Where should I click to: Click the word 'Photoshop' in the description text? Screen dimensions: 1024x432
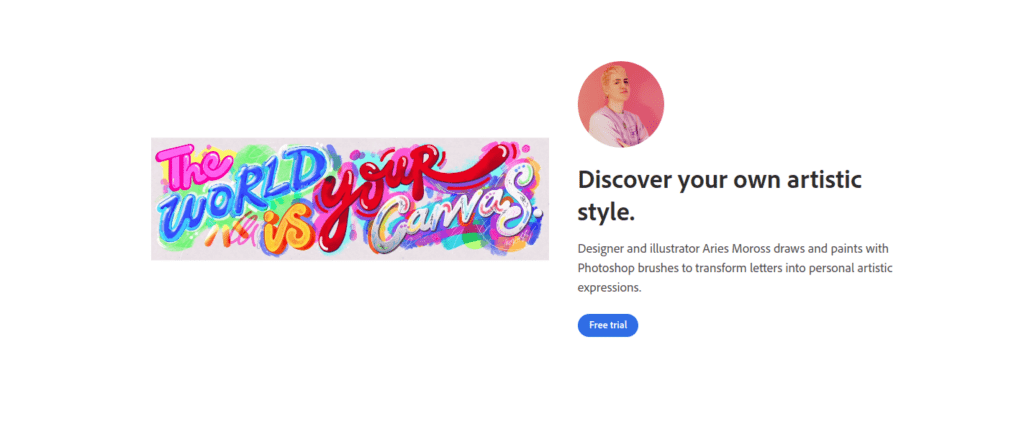coord(600,268)
